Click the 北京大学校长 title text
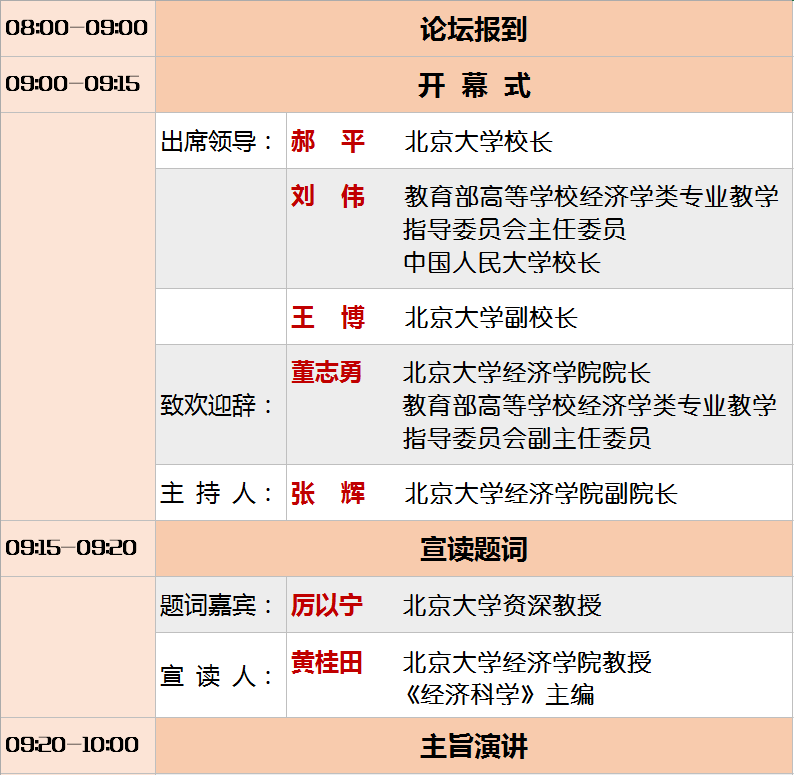Image resolution: width=794 pixels, height=775 pixels. 478,142
